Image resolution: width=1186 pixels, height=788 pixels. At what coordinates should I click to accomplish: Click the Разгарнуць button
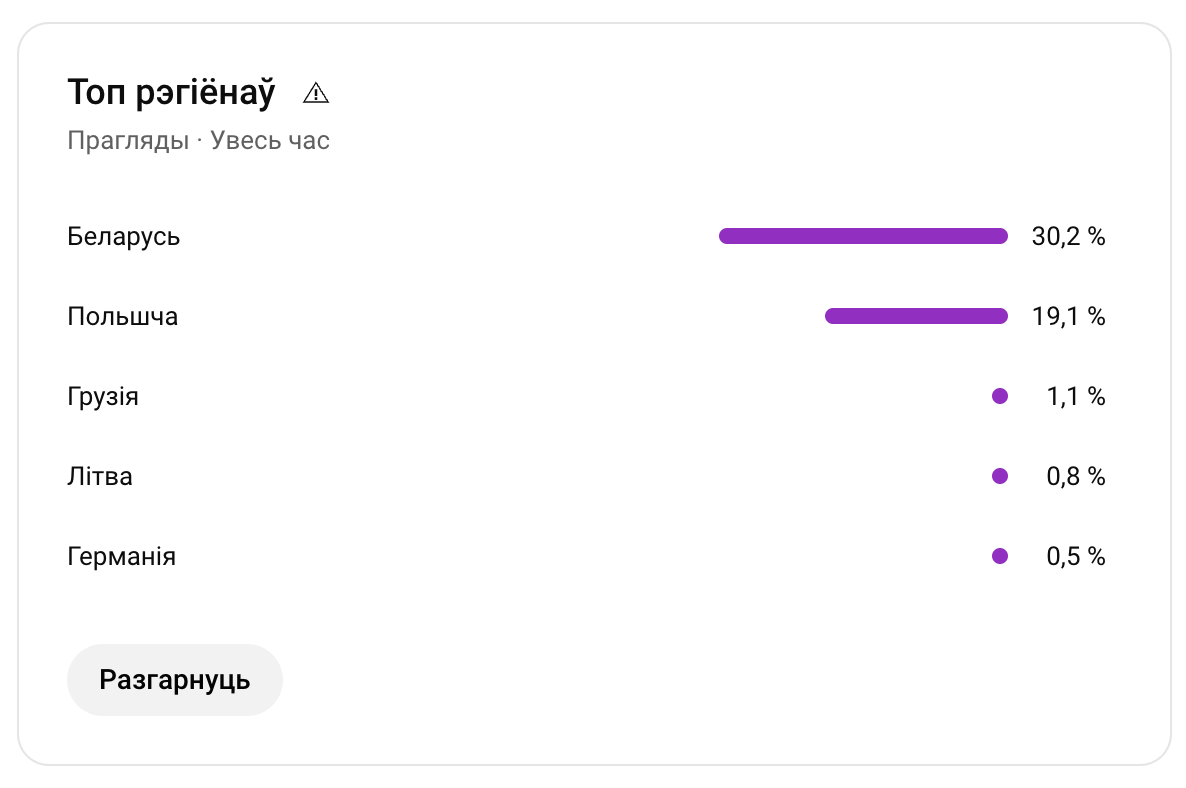pos(175,680)
